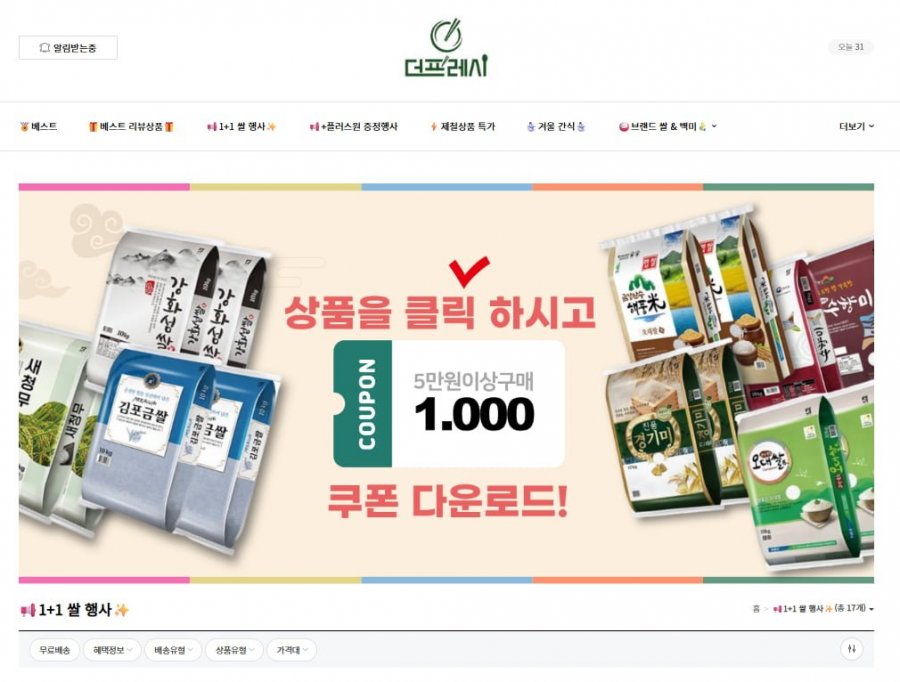The height and width of the screenshot is (682, 900).
Task: Open the 배송유형 filter dropdown
Action: click(173, 650)
